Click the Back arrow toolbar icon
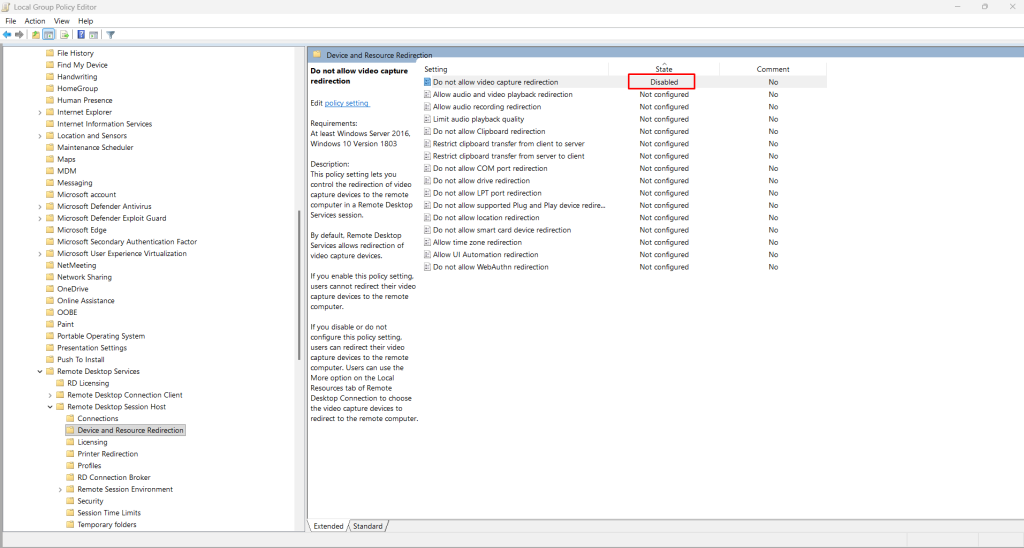This screenshot has height=548, width=1024. [7, 35]
